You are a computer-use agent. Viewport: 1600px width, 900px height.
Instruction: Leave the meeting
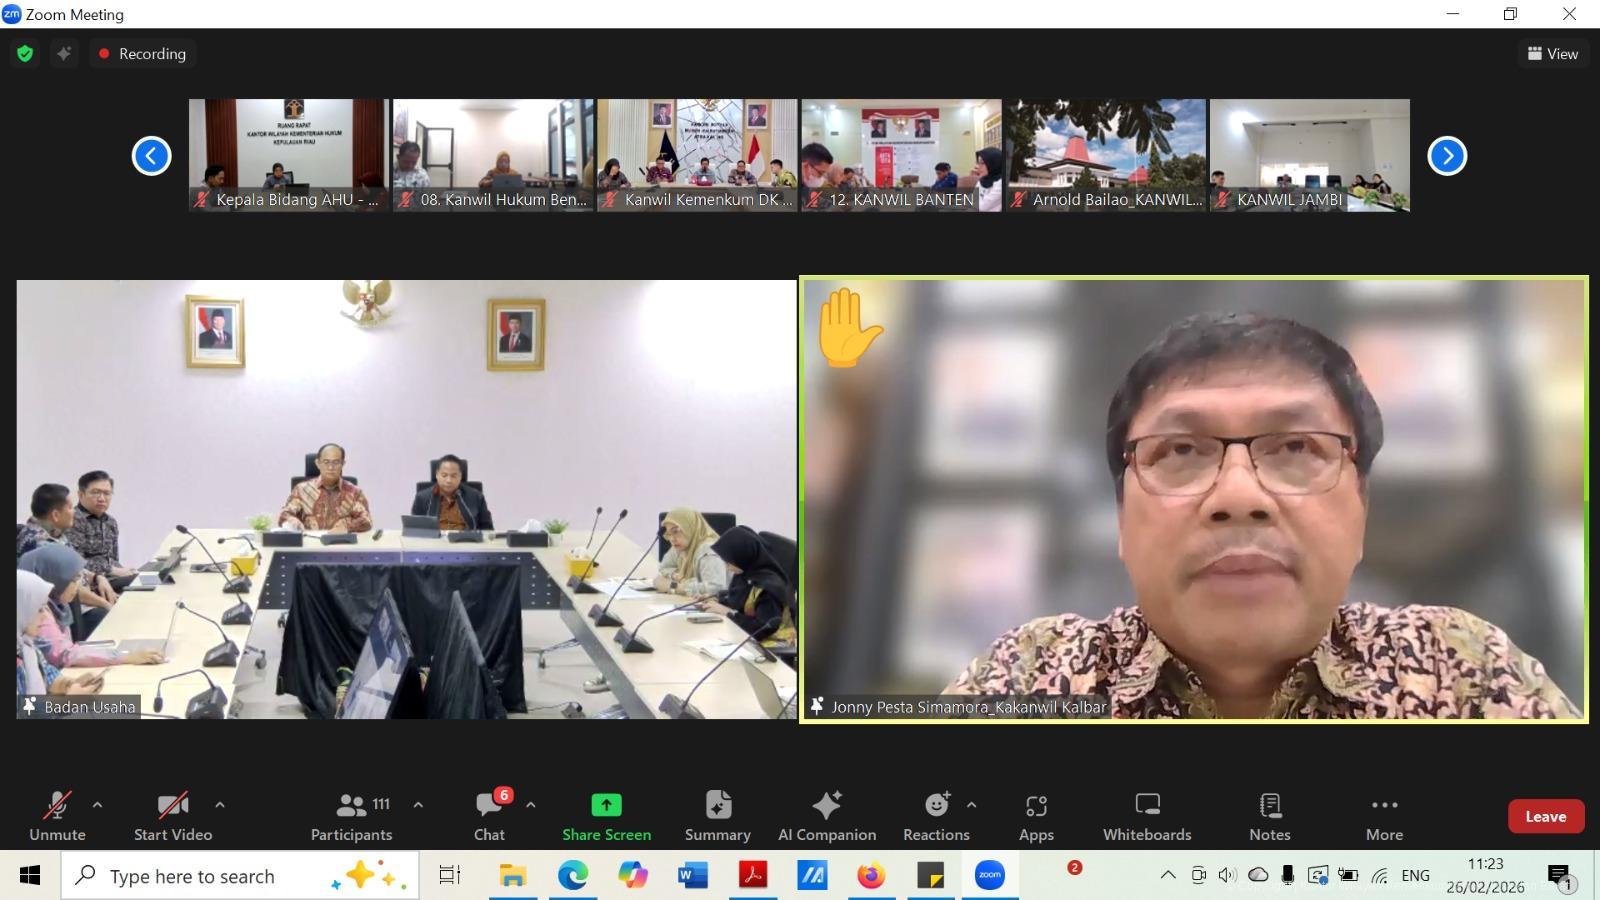pos(1545,816)
